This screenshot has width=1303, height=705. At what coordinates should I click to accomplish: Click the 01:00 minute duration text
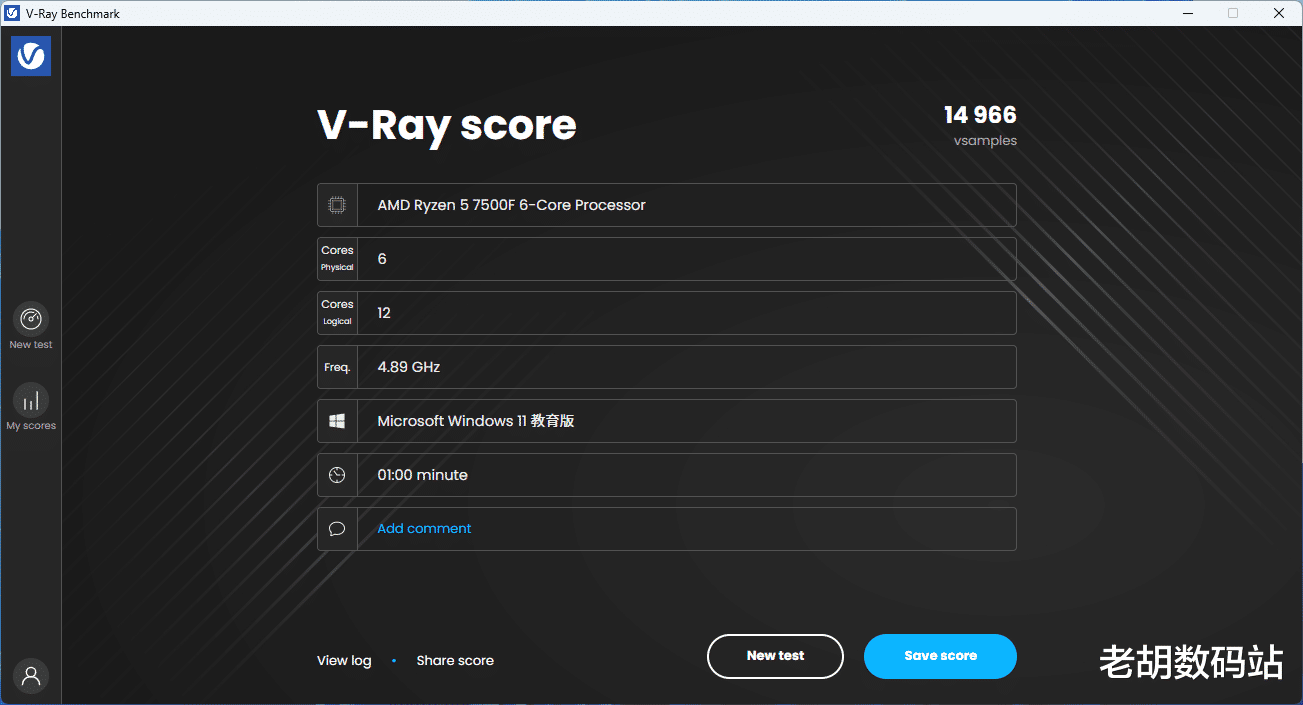pyautogui.click(x=422, y=475)
